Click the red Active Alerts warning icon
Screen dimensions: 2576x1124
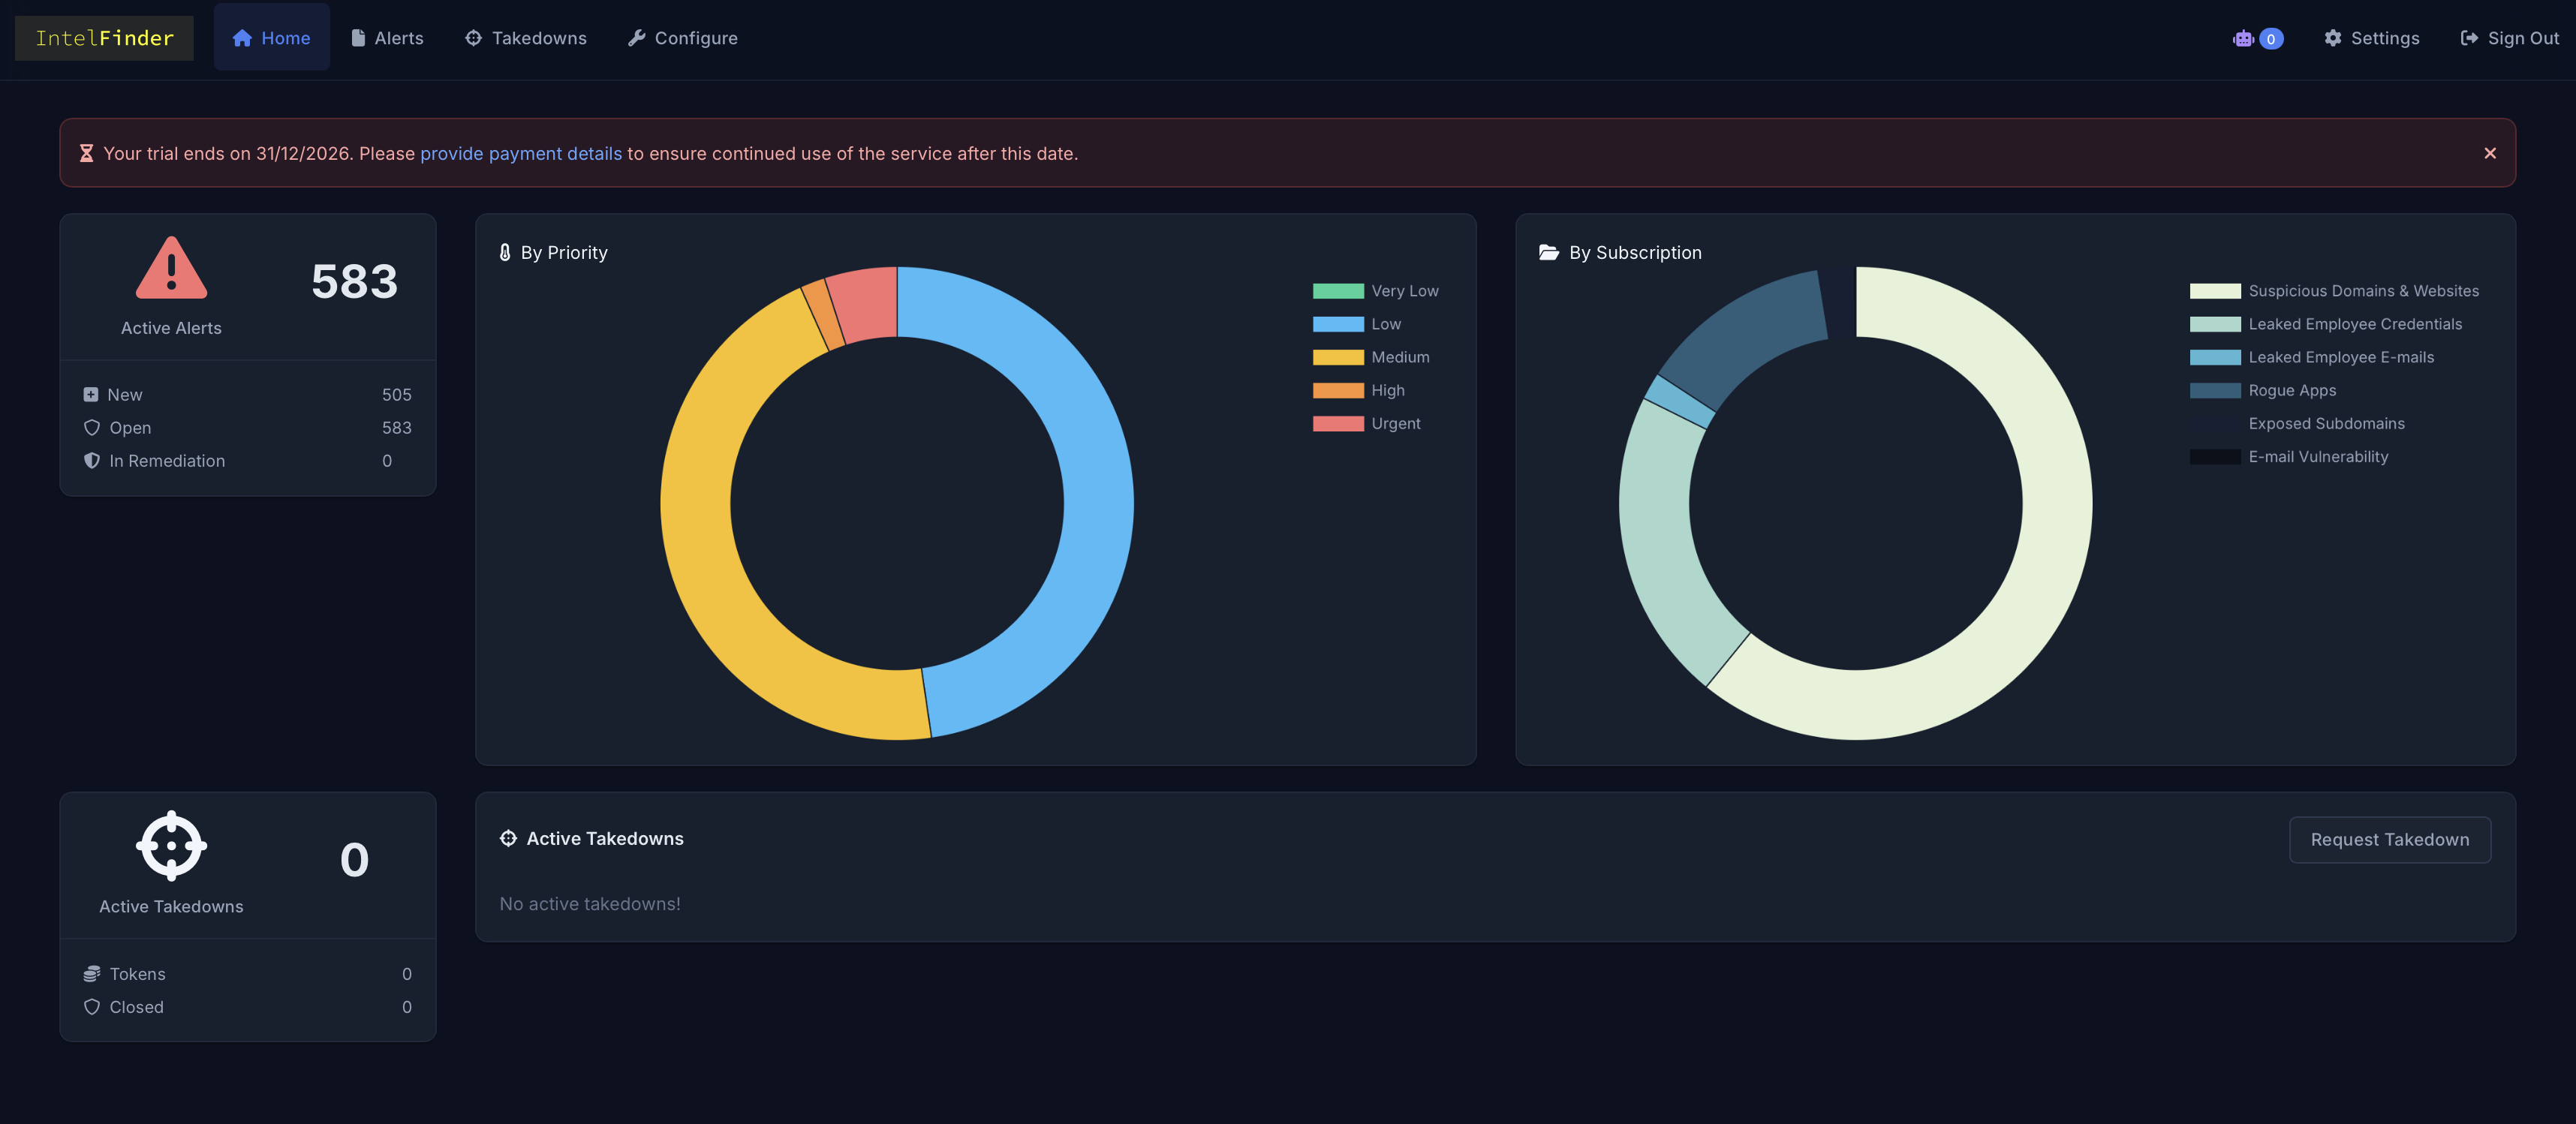(171, 268)
